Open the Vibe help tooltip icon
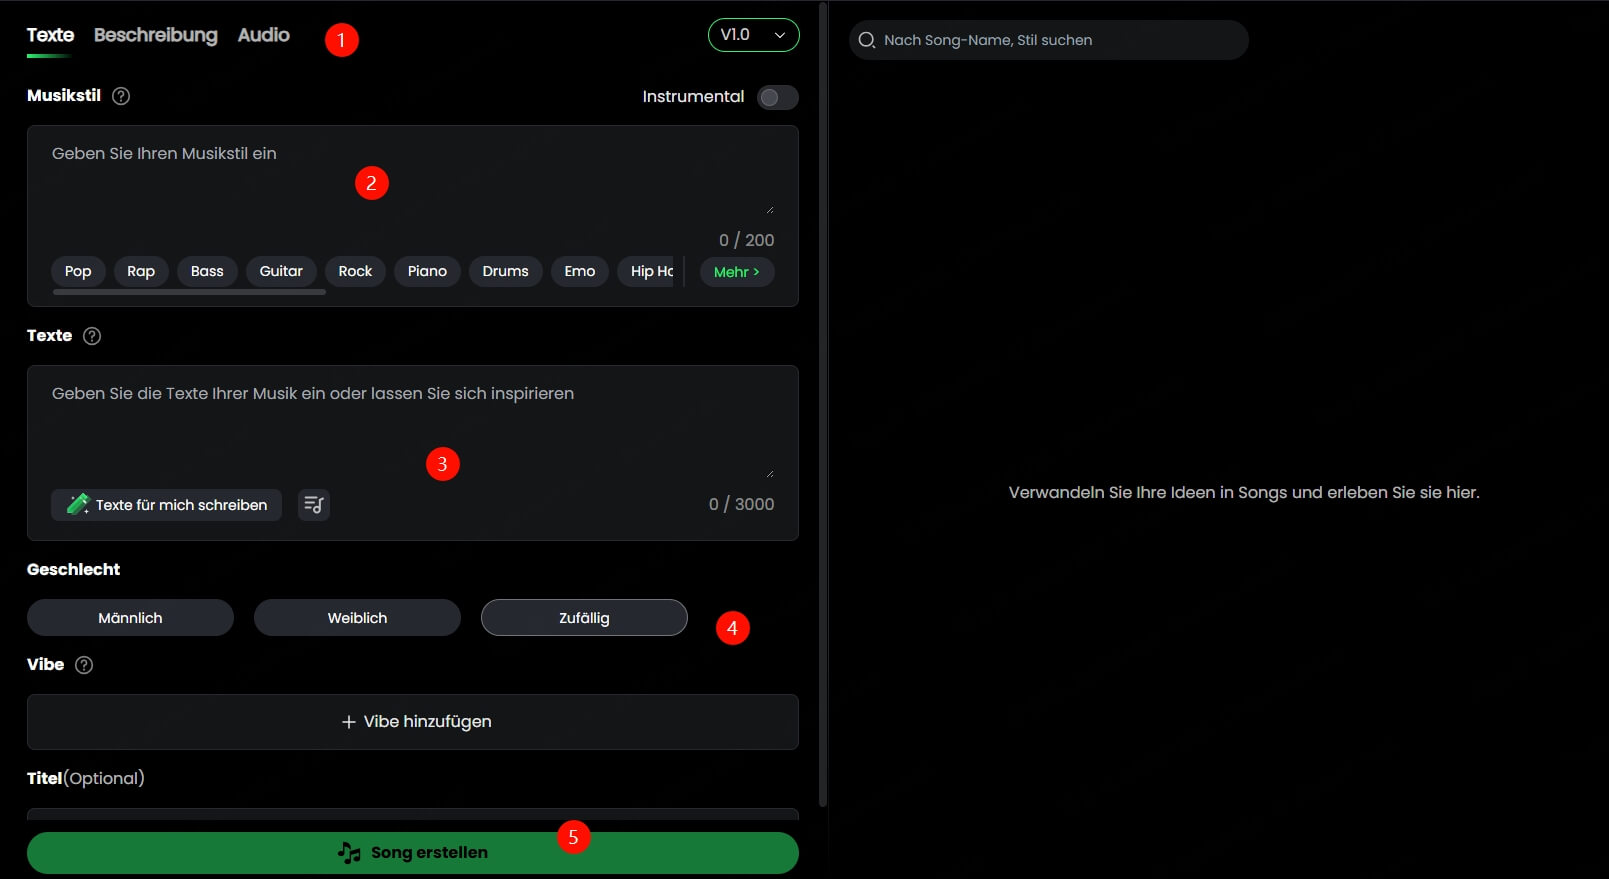 84,665
